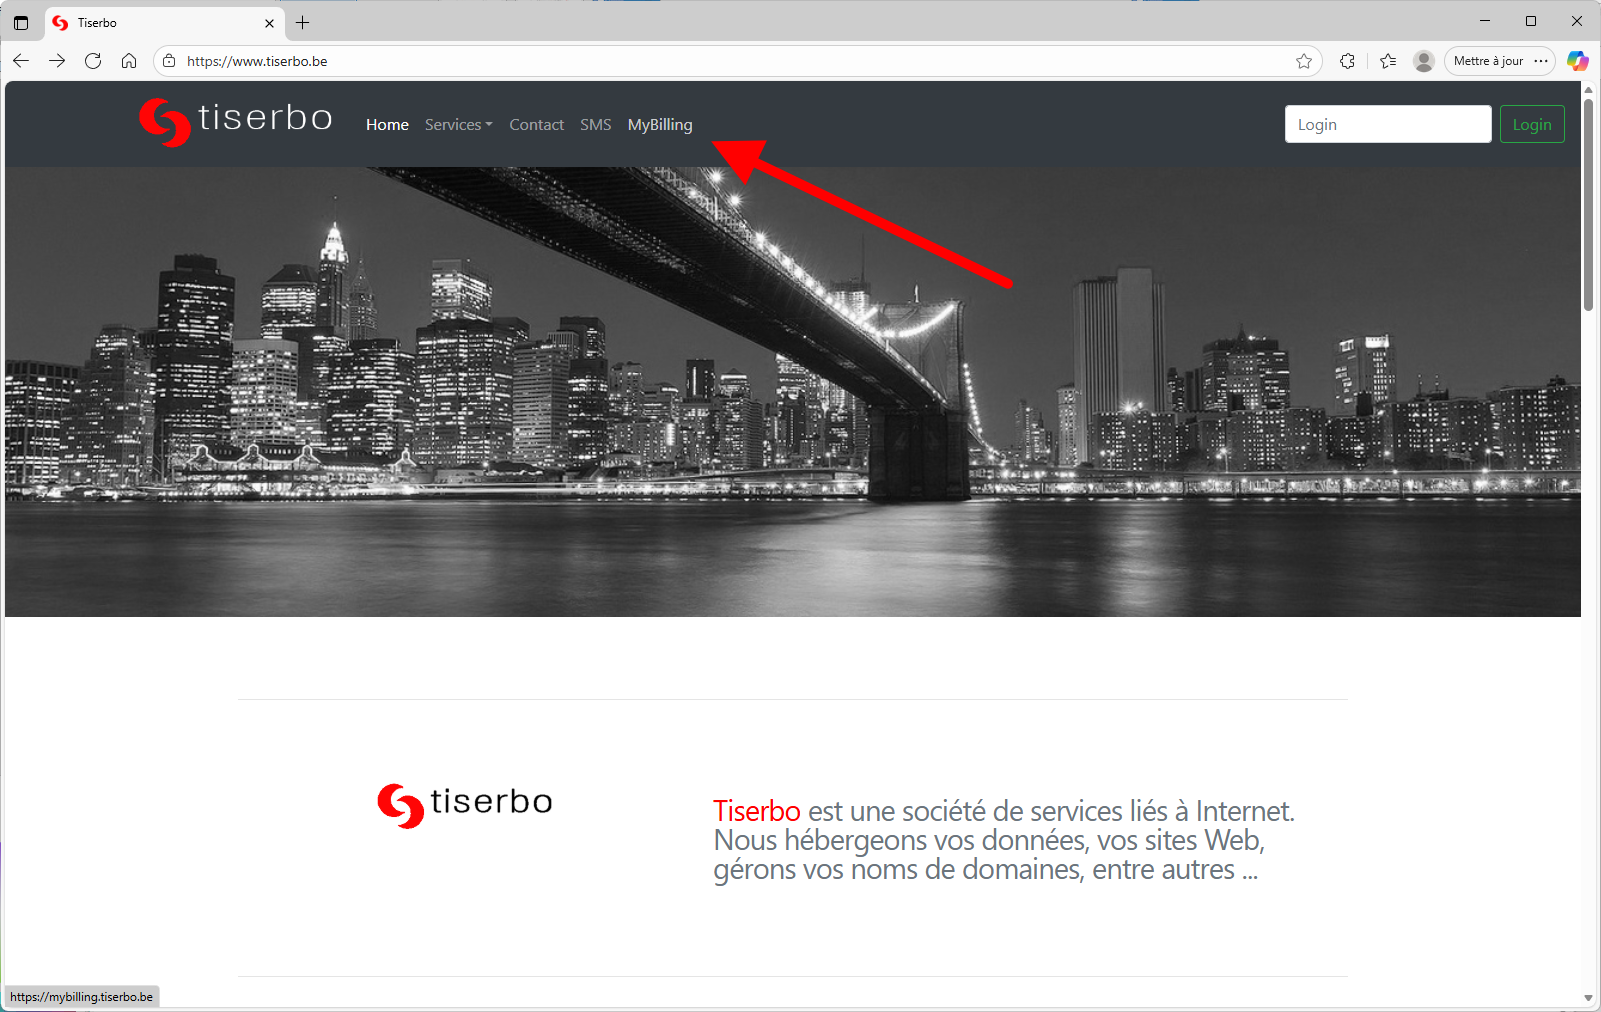This screenshot has height=1012, width=1601.
Task: Open the MyBilling link
Action: (x=659, y=124)
